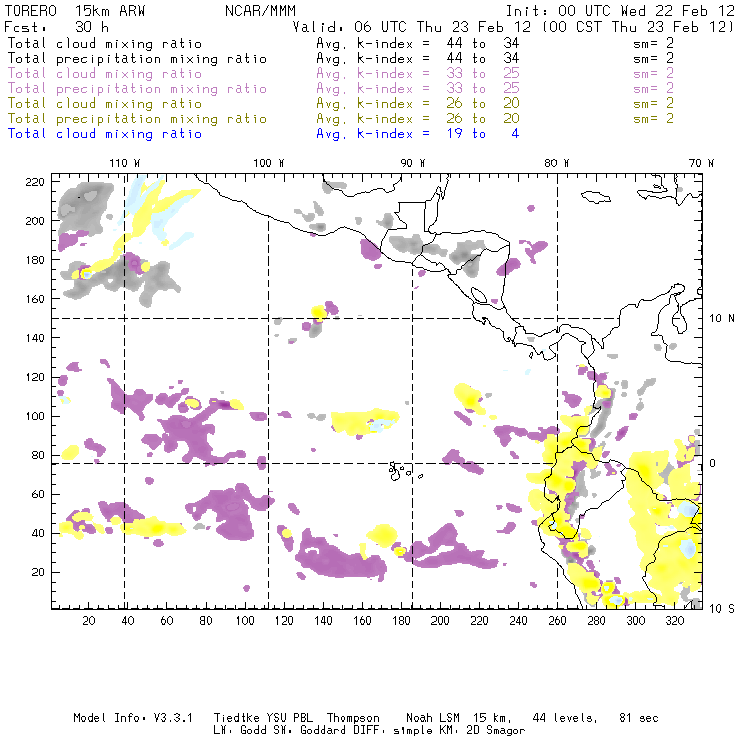The image size is (740, 740).
Task: Select the "Fcst: 30 h" forecast hour text
Action: pyautogui.click(x=56, y=27)
